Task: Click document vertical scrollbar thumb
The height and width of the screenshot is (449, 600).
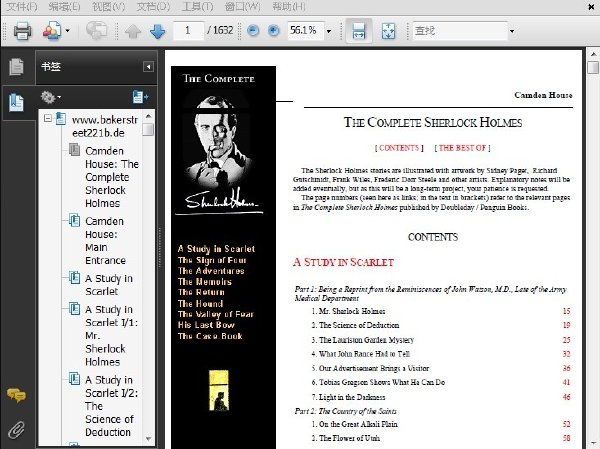Action: click(593, 67)
